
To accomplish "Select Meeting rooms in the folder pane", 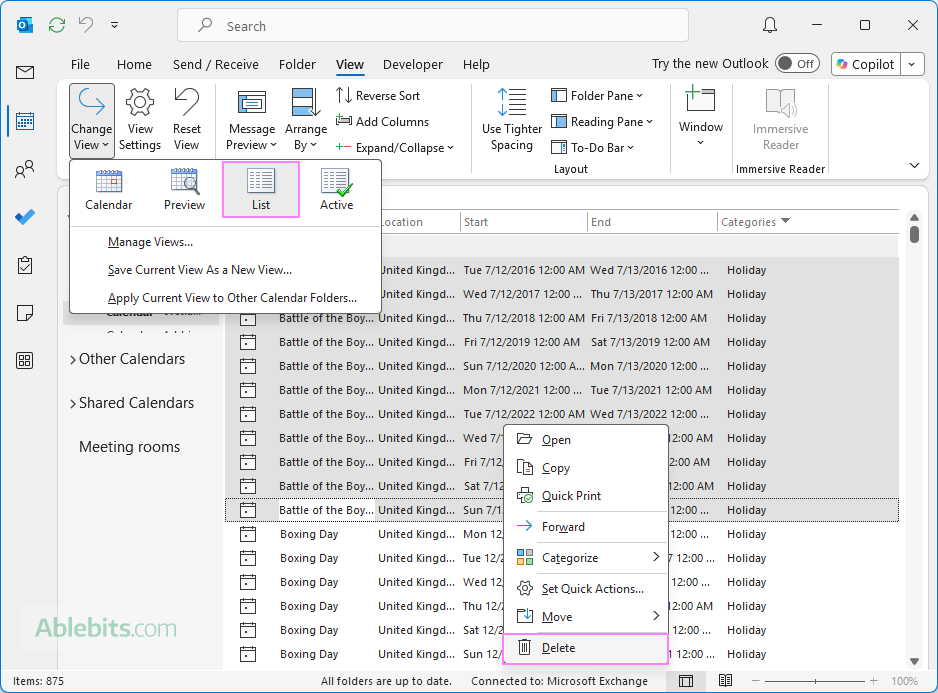I will coord(129,447).
